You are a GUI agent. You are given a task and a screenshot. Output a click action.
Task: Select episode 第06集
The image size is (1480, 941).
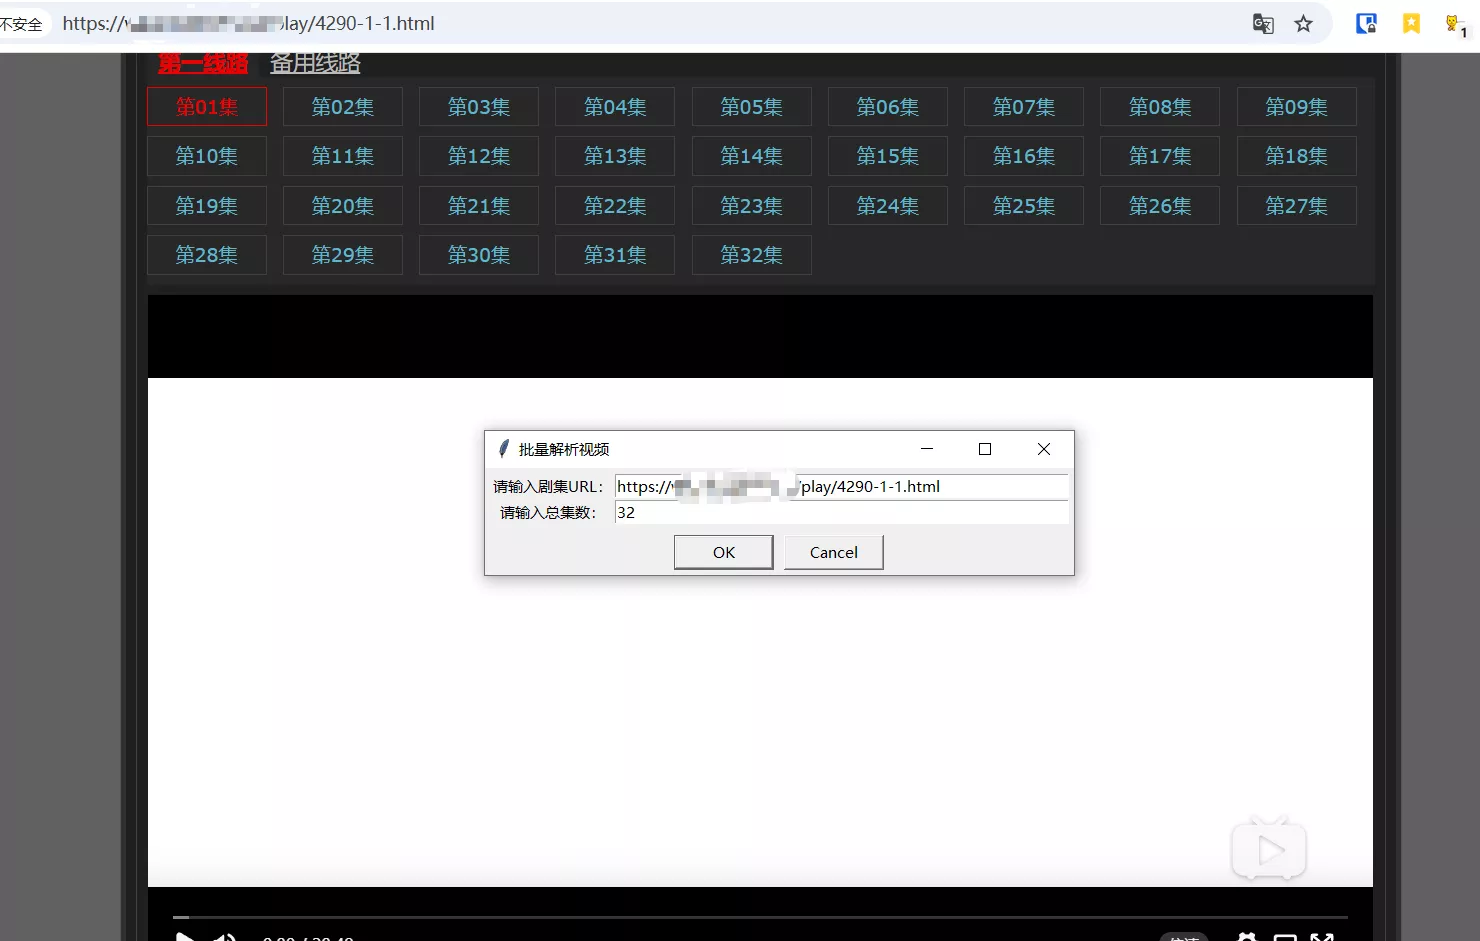[x=888, y=107]
